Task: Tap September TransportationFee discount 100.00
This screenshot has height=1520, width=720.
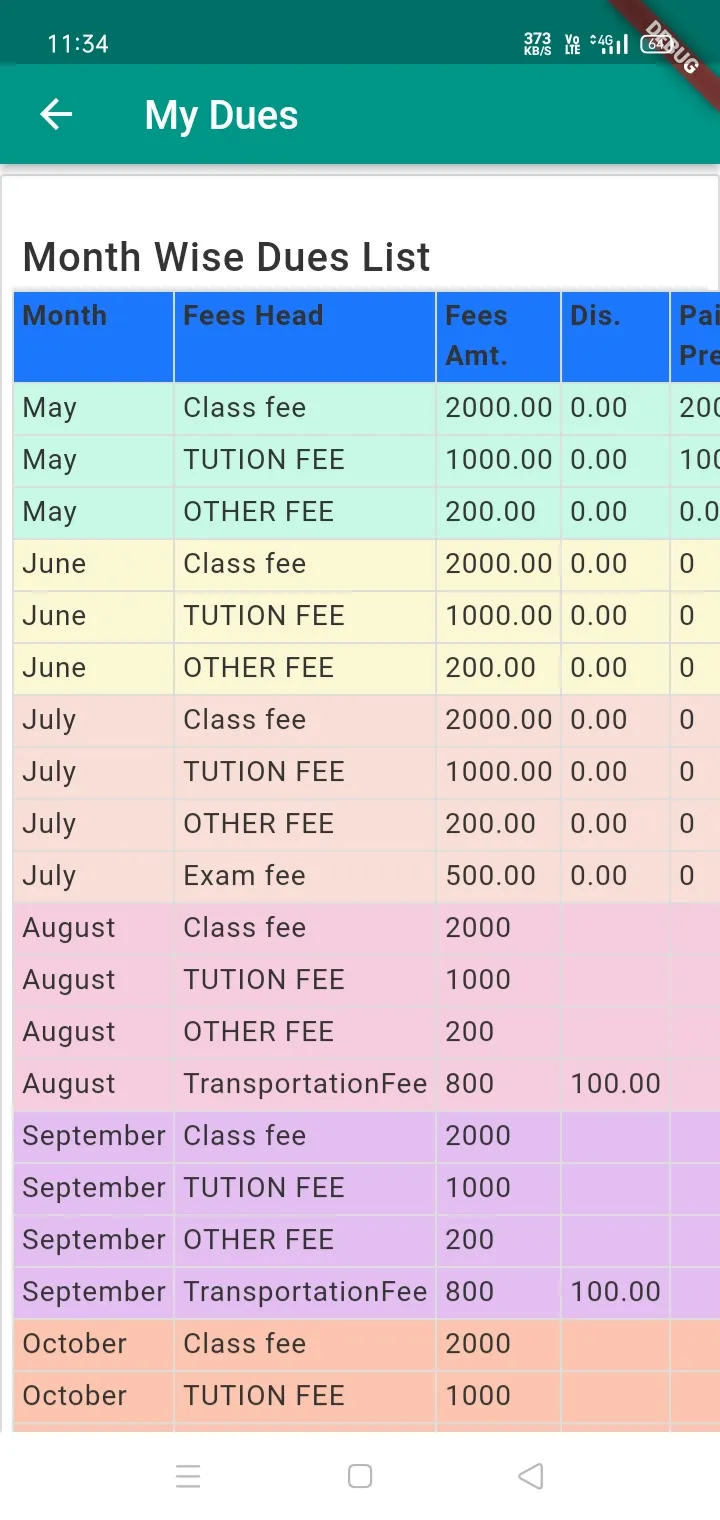Action: 615,1292
